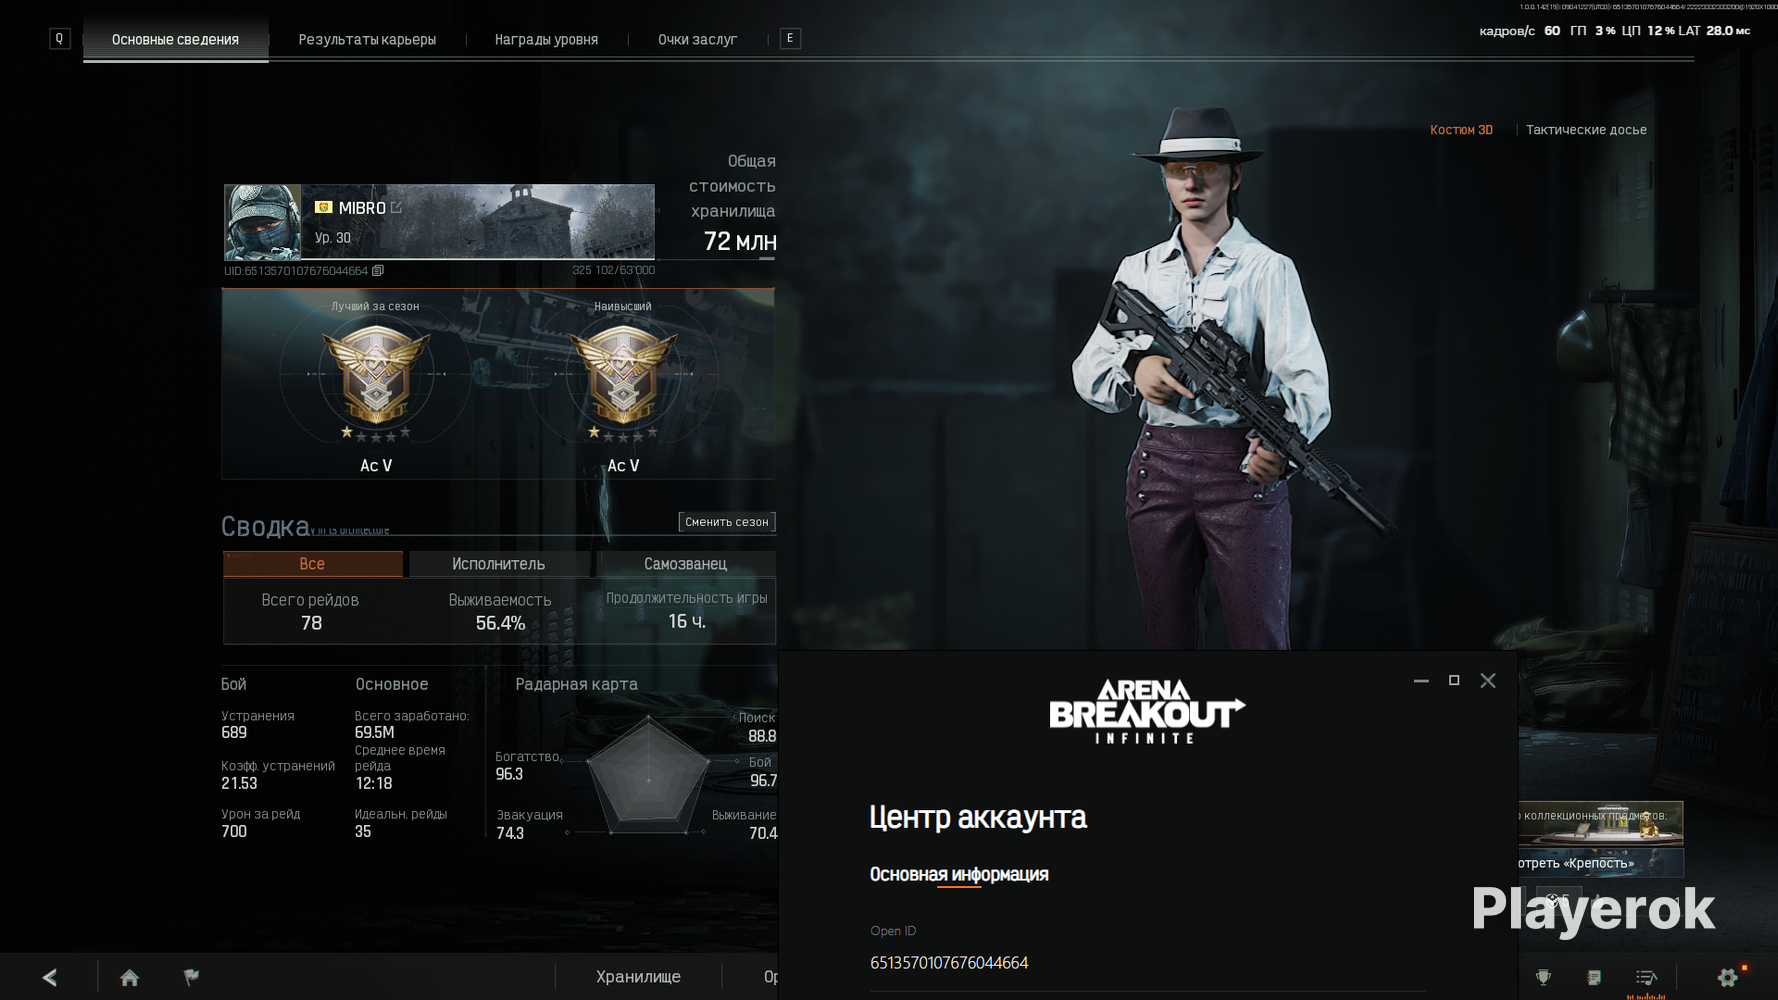Open the music playlist icon
1778x1000 pixels.
(x=1646, y=977)
